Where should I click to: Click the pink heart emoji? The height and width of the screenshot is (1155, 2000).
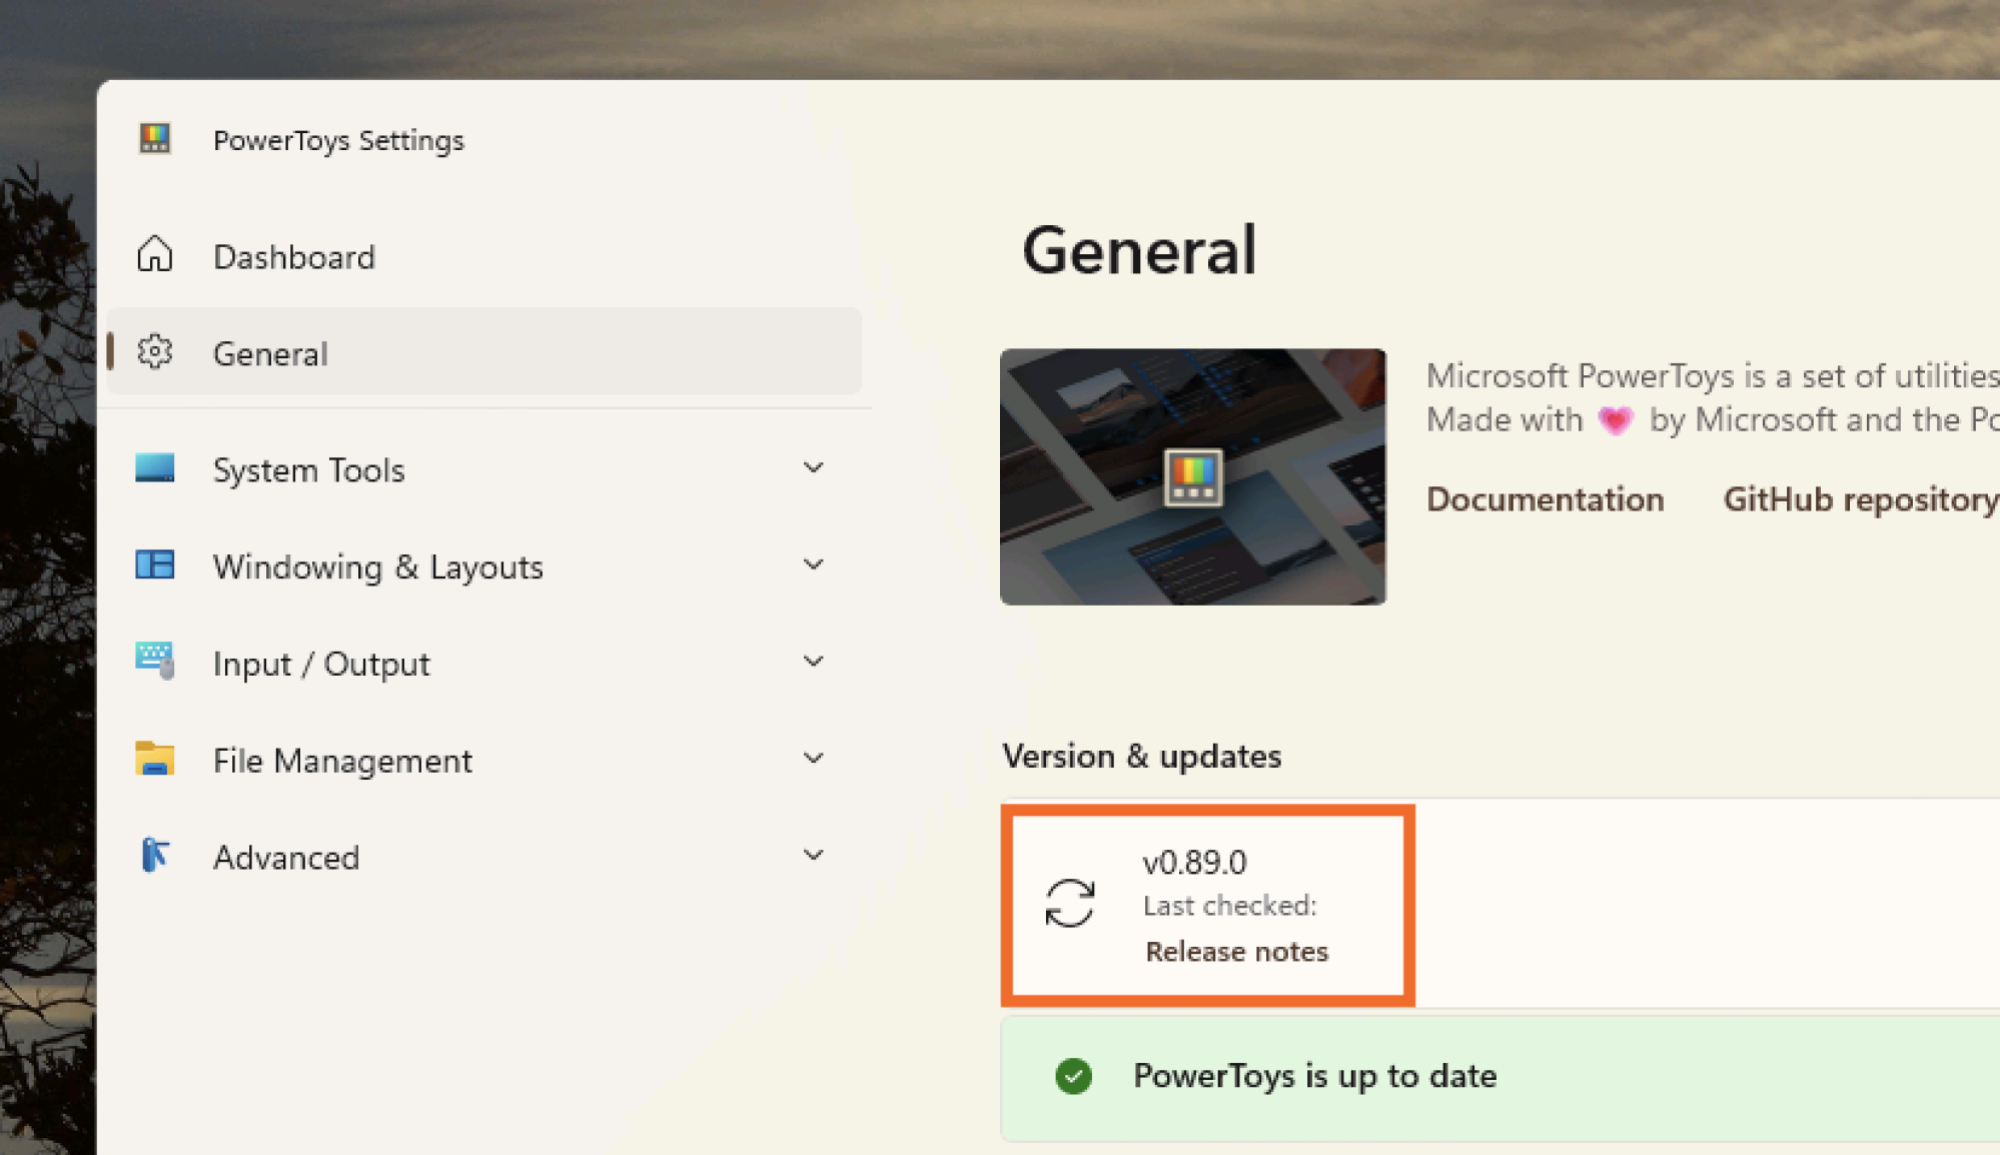pos(1615,420)
